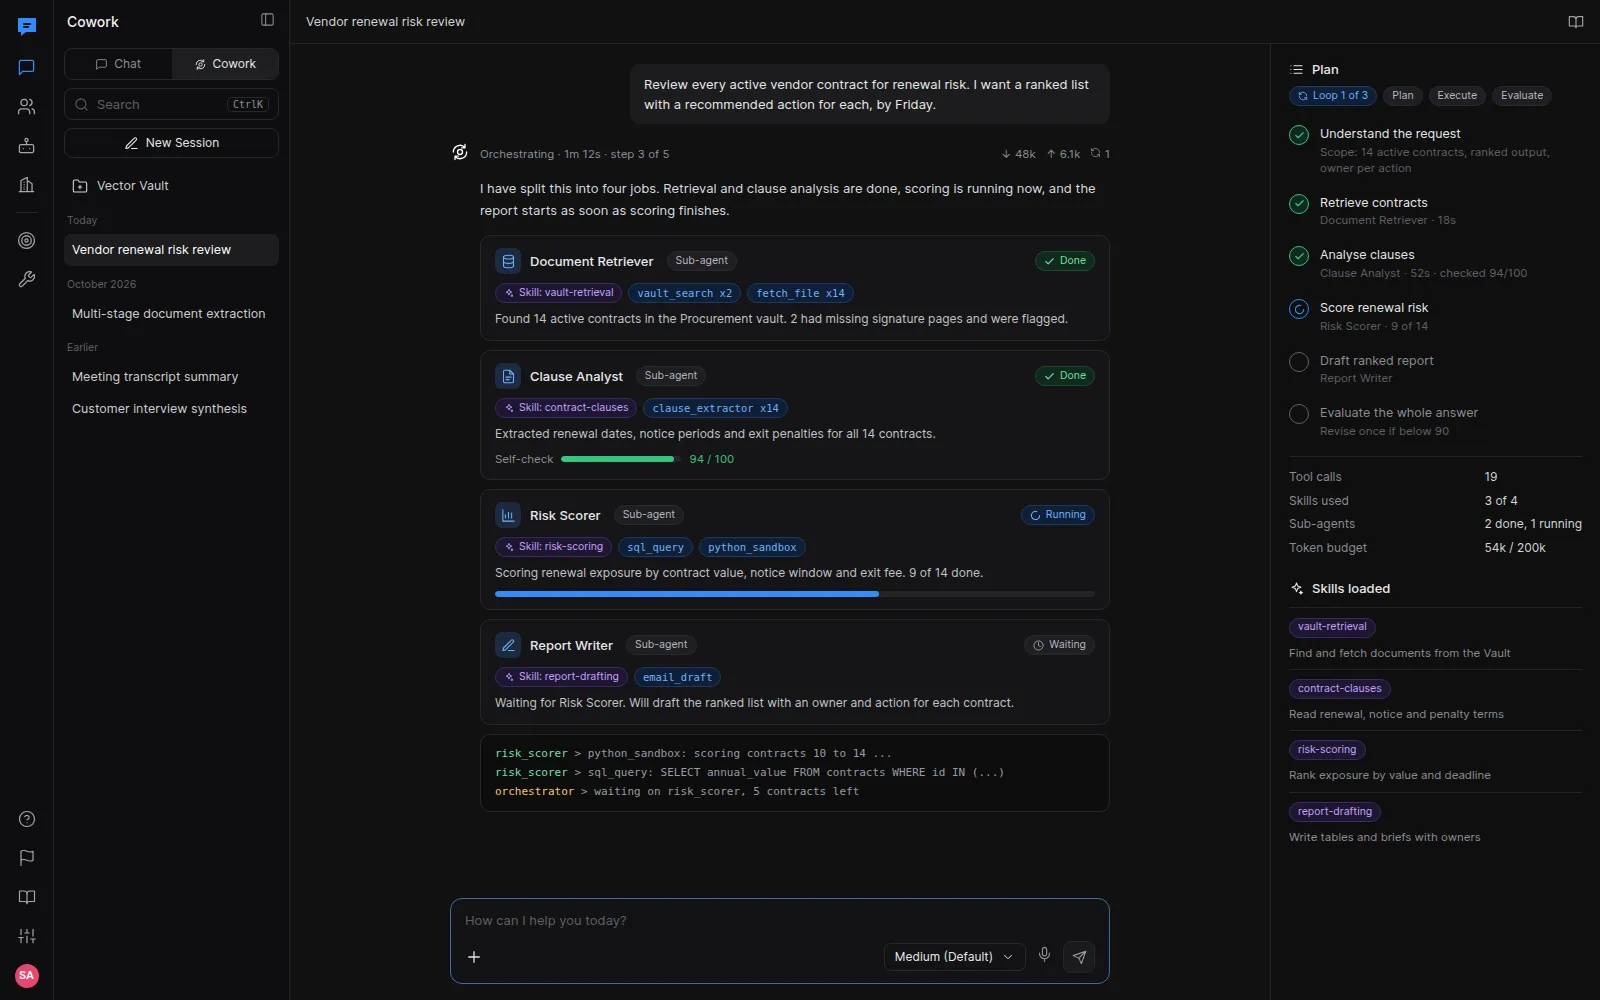Viewport: 1600px width, 1000px height.
Task: Open the chat icon in left rail
Action: (x=27, y=67)
